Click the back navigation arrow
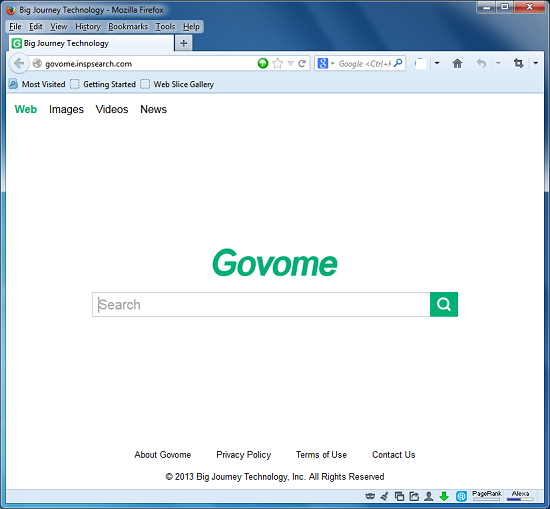 (19, 63)
